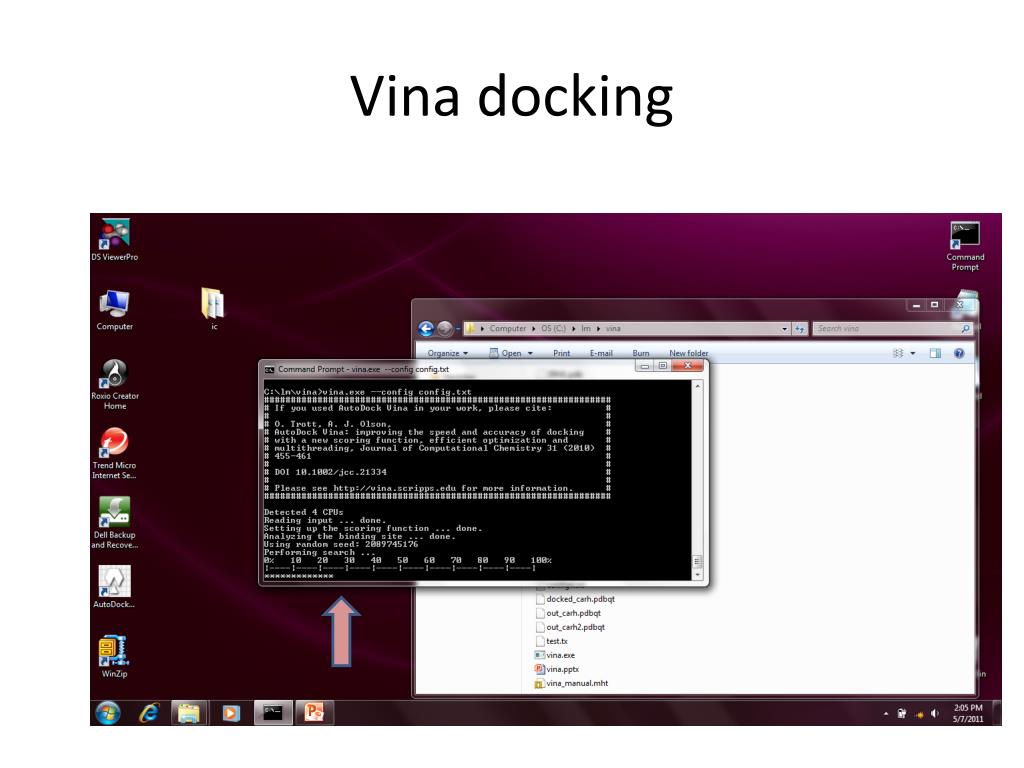
Task: Select the 'ic' folder on the desktop
Action: [x=214, y=309]
